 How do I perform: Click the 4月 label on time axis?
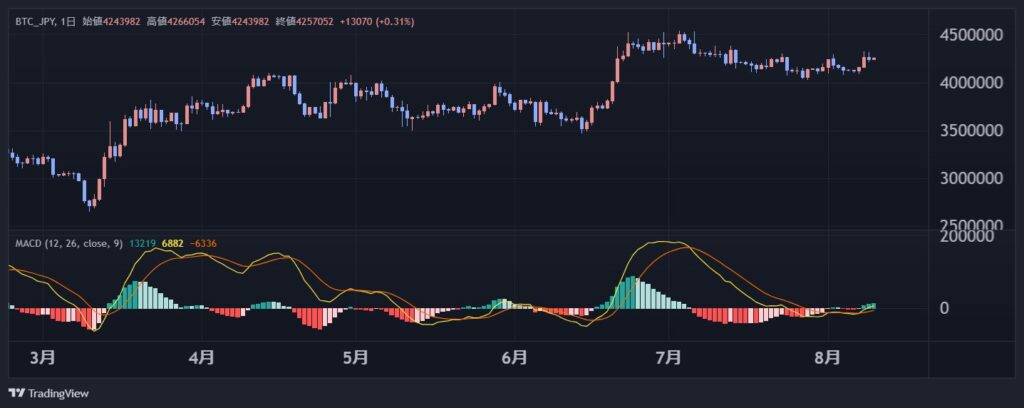click(x=202, y=356)
